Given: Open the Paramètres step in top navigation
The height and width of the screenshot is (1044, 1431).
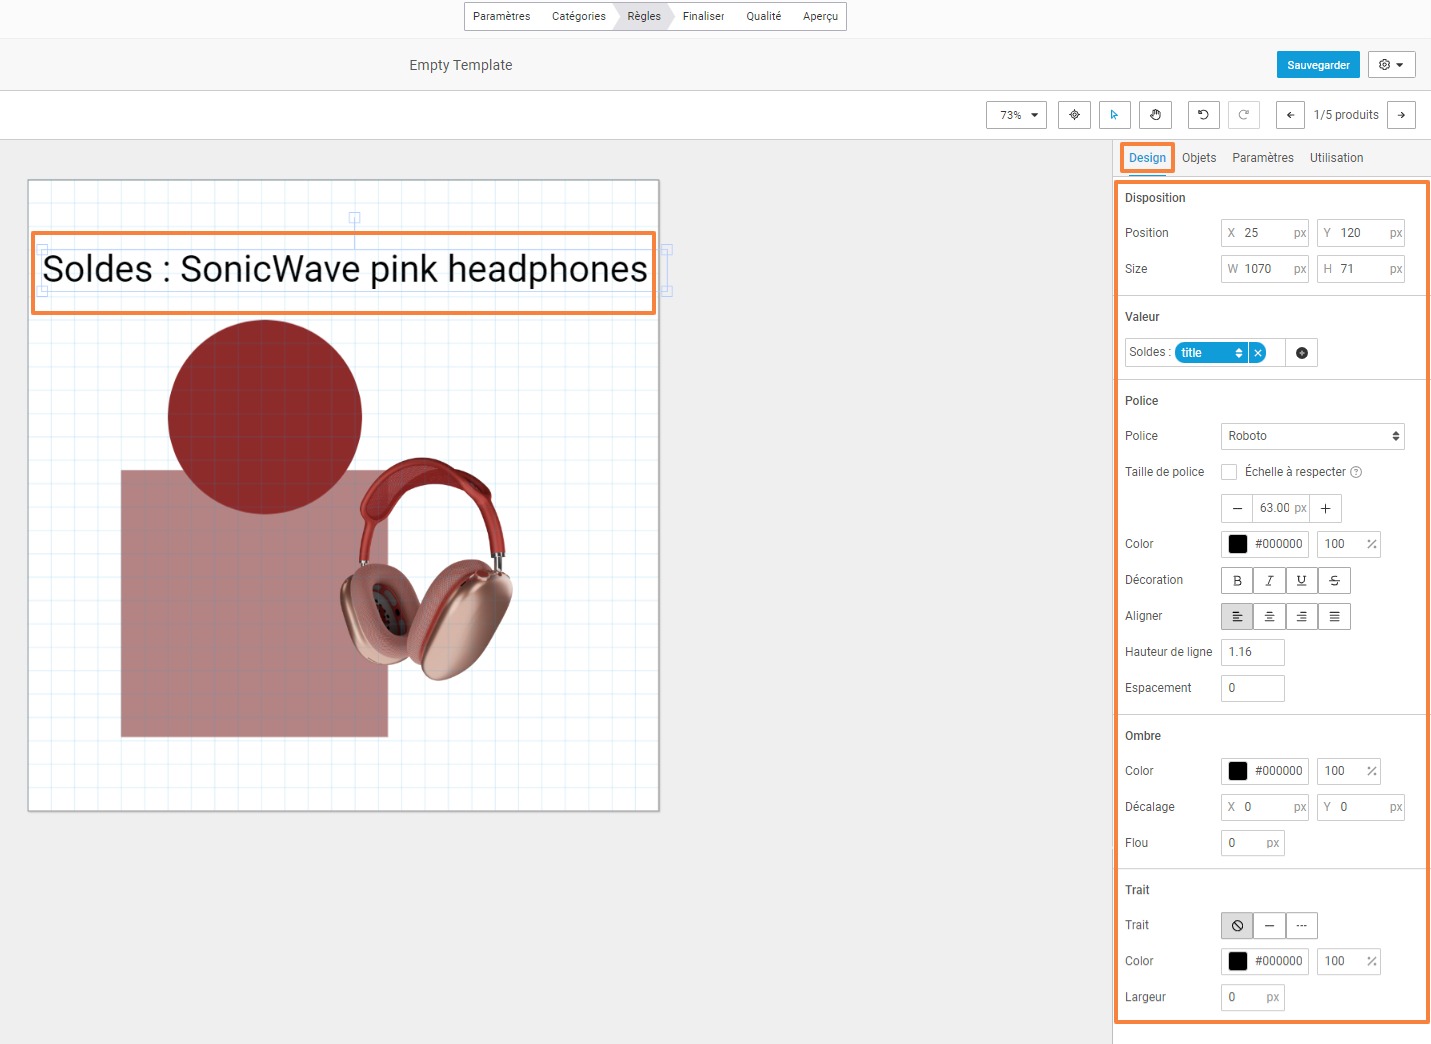Looking at the screenshot, I should point(502,16).
